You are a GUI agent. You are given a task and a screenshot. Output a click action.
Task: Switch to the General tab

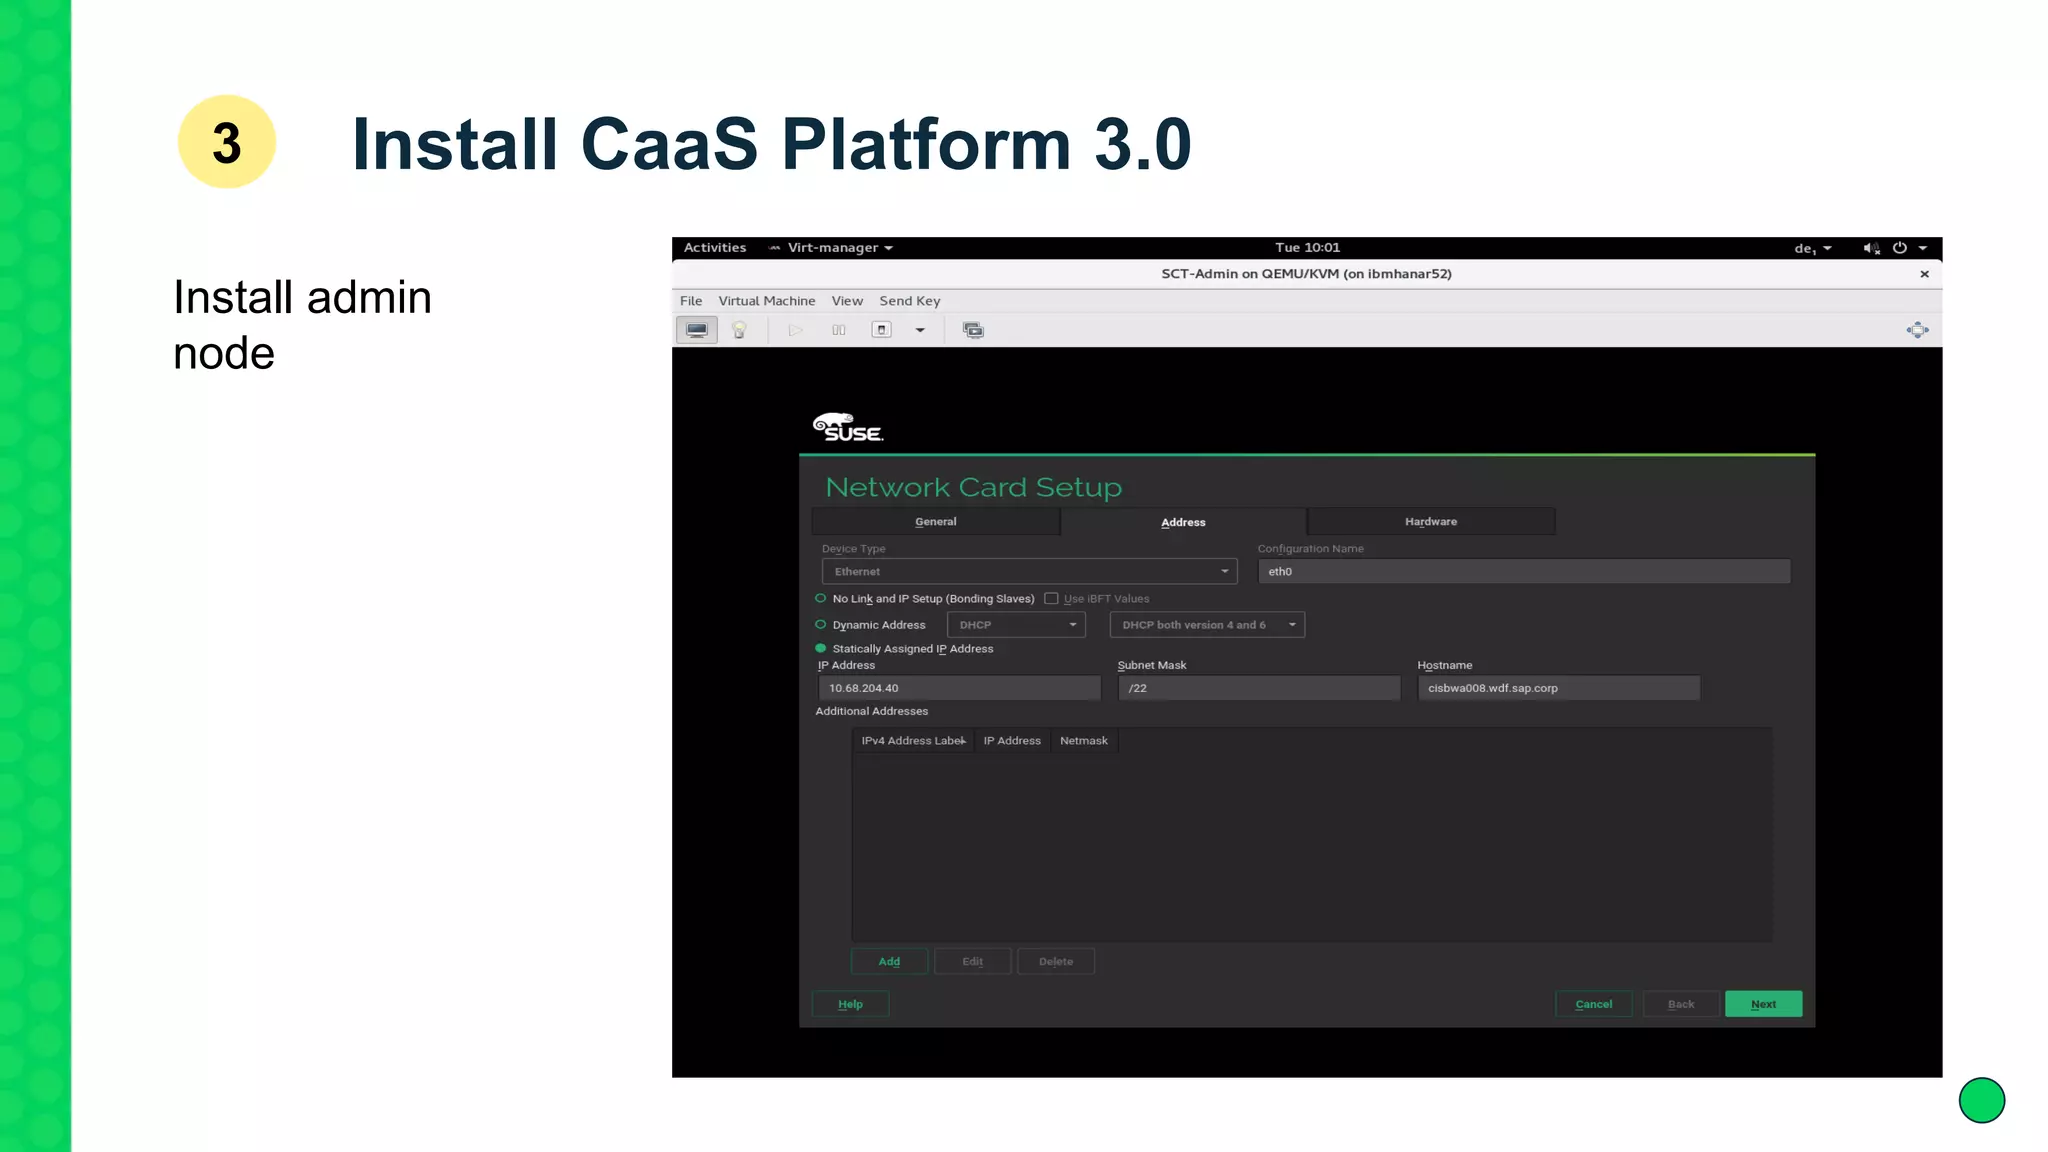point(935,522)
